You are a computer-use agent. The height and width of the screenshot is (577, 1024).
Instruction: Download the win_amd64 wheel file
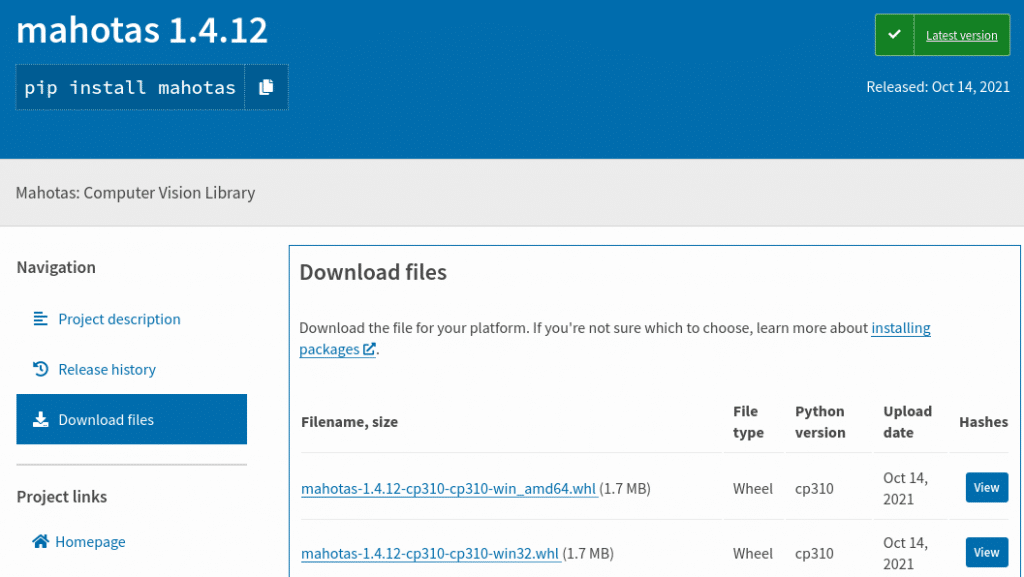449,489
